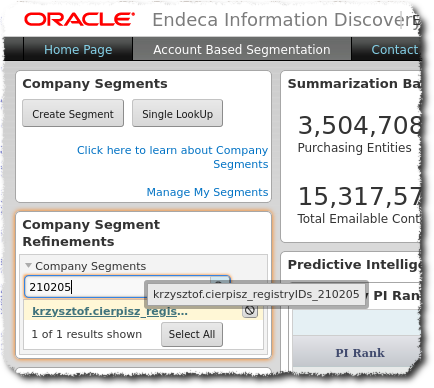Sort by the PI Rank column header

coord(360,352)
